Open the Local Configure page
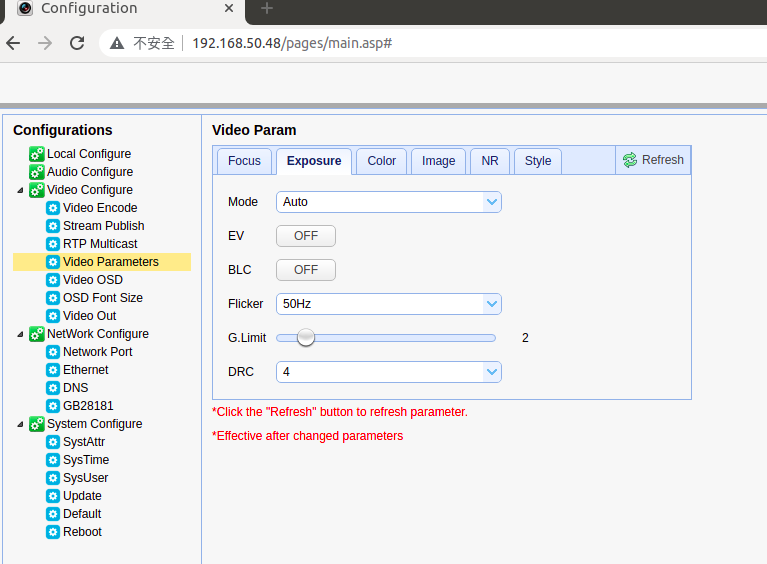Screen dimensions: 767x564 click(x=89, y=154)
